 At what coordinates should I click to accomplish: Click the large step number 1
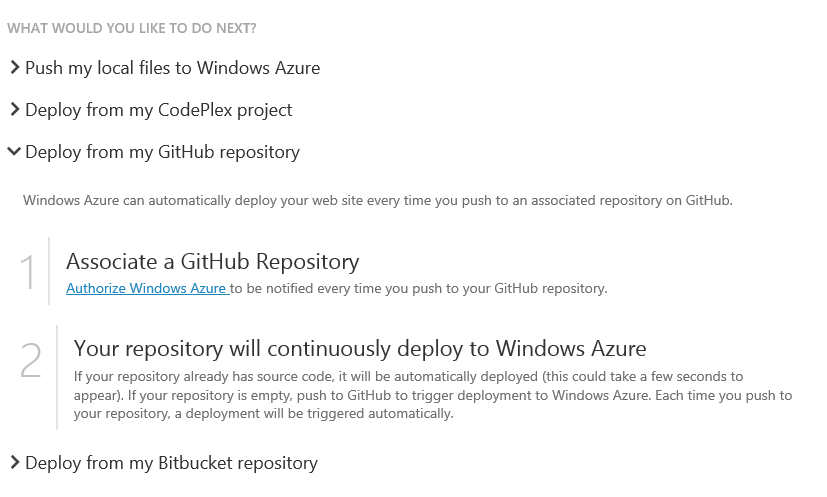pyautogui.click(x=30, y=272)
